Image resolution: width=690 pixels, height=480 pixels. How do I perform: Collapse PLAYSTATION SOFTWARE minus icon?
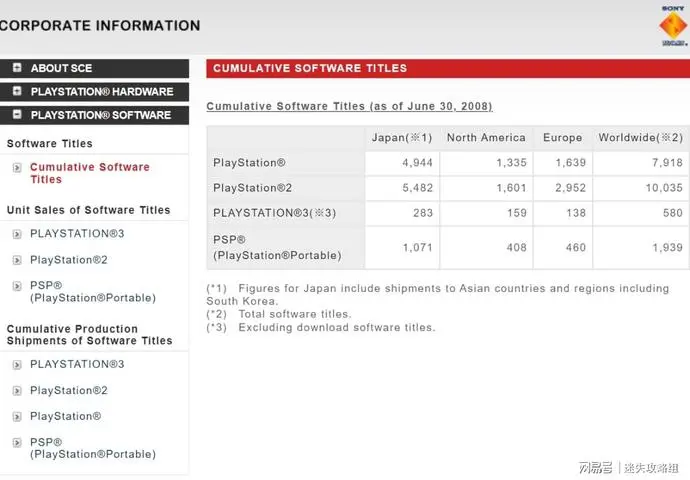click(x=17, y=114)
